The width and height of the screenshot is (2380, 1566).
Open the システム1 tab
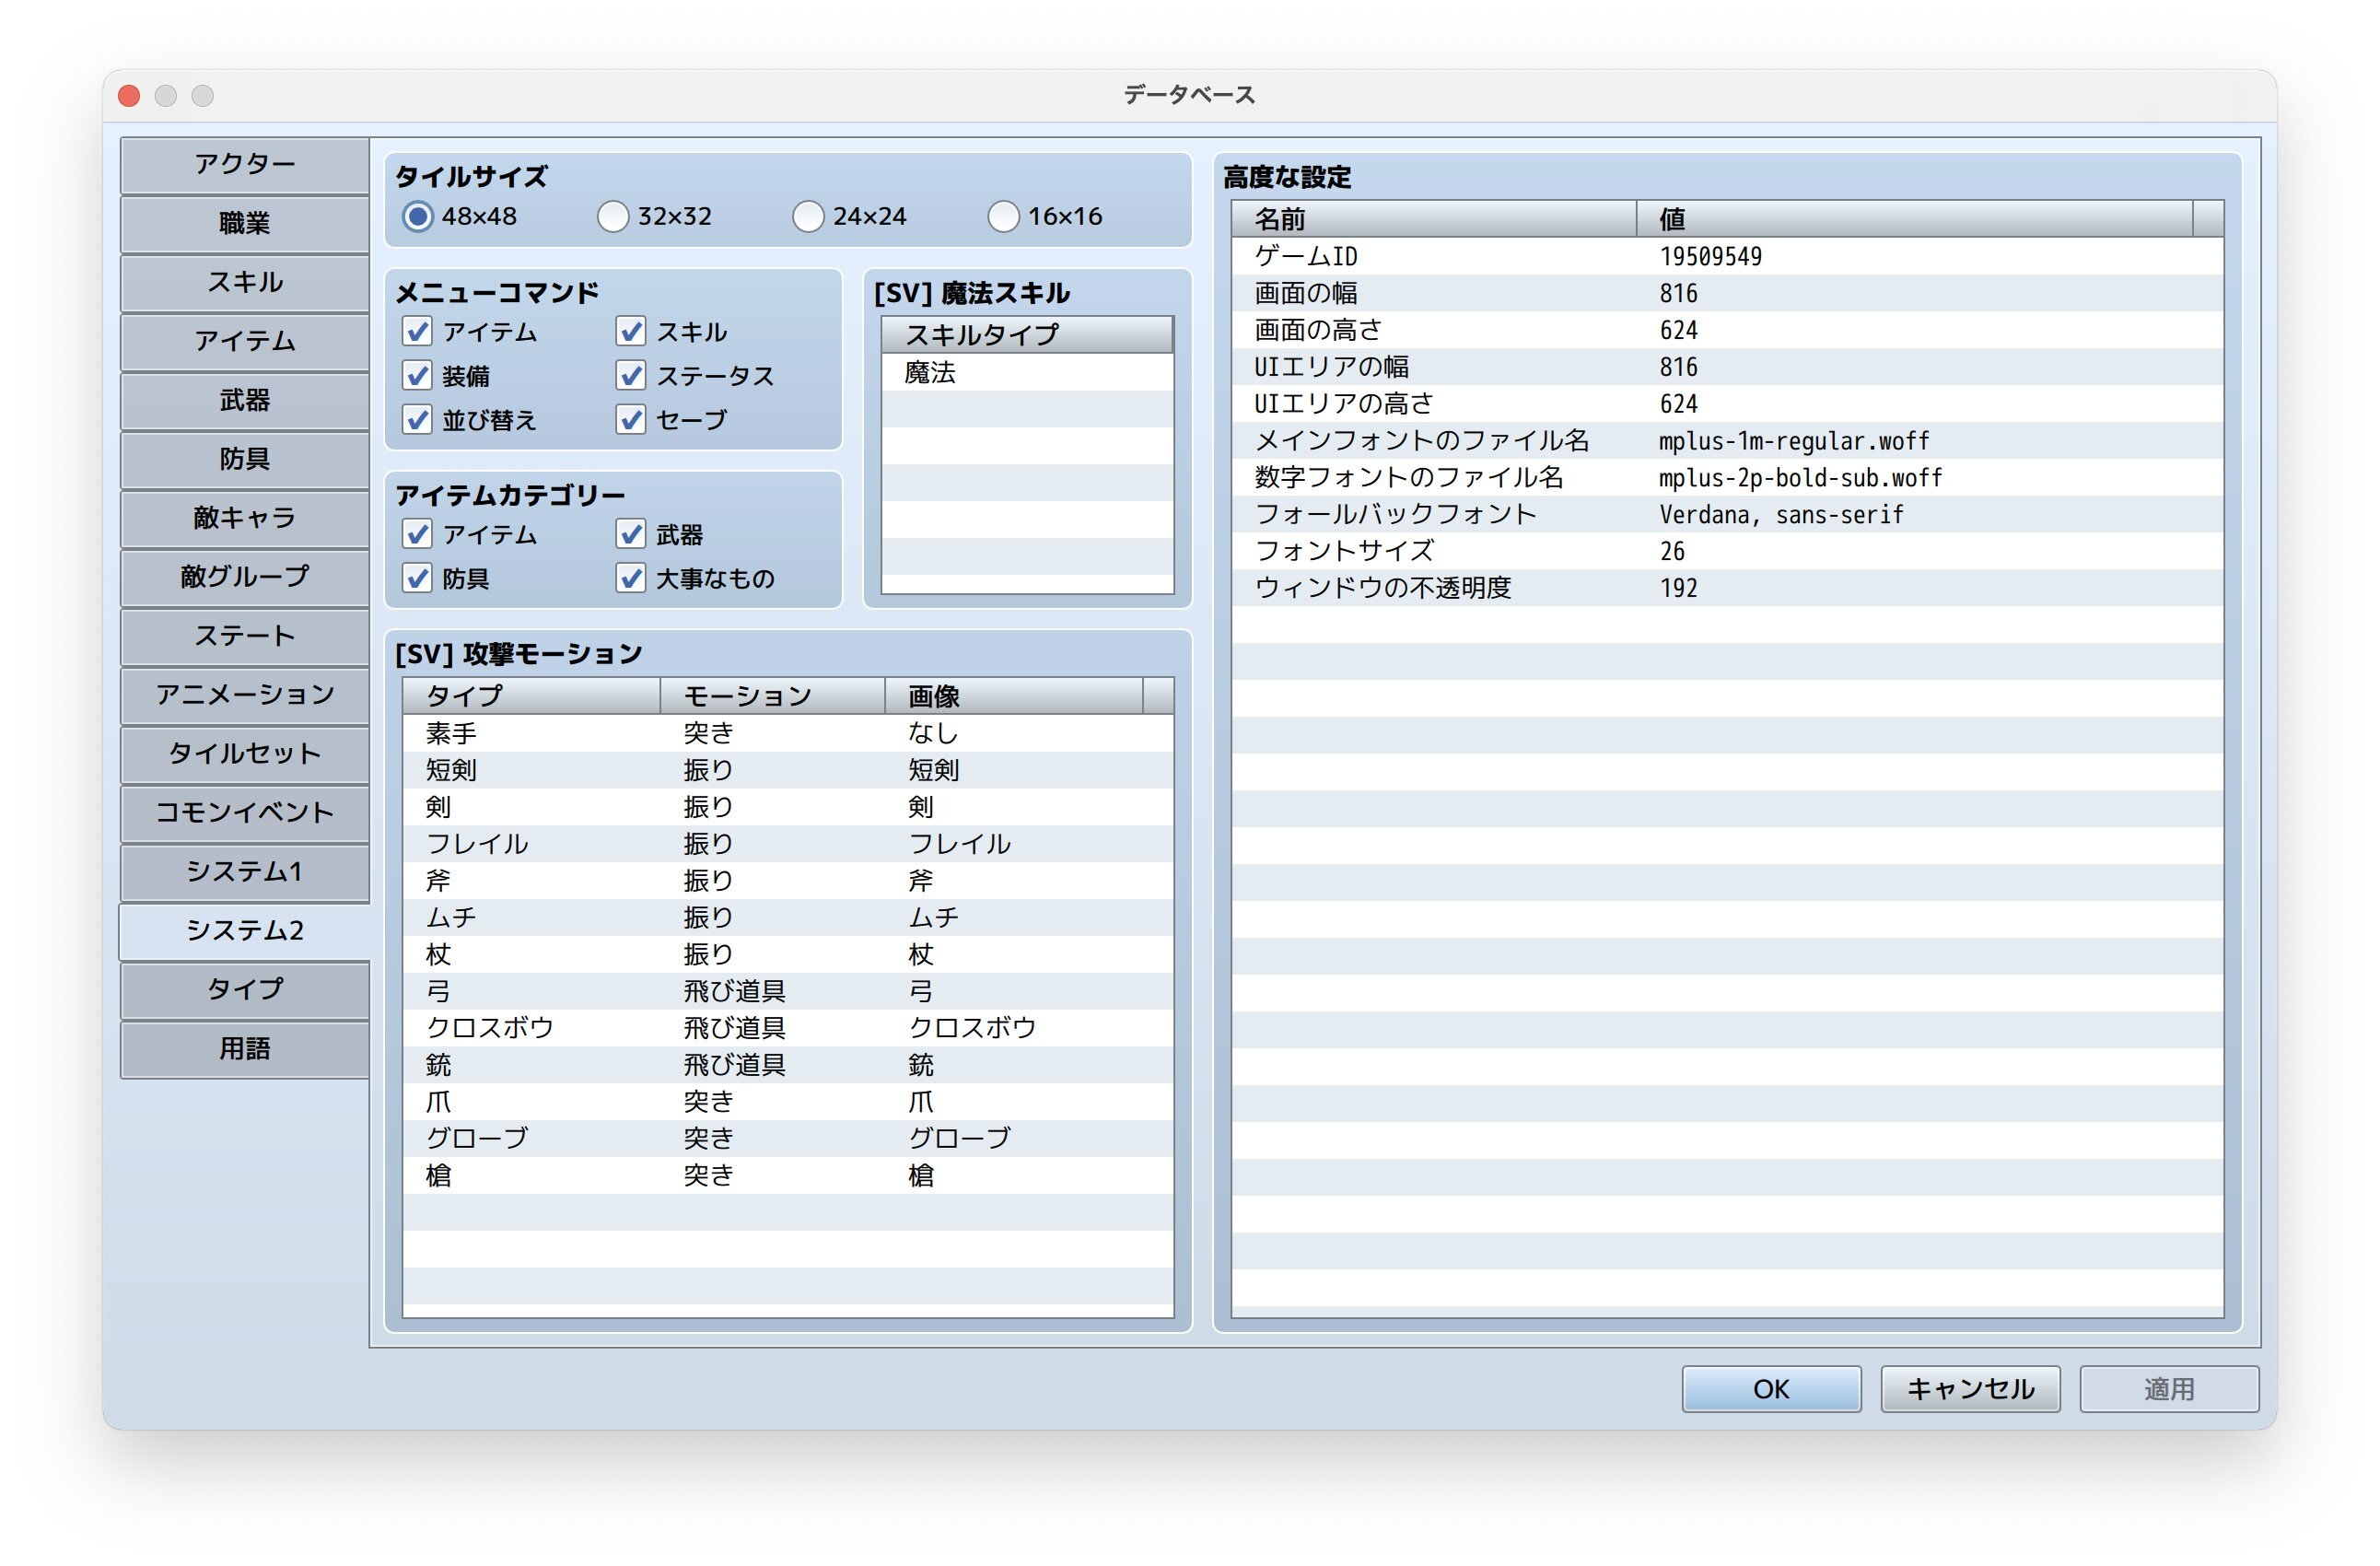tap(245, 871)
